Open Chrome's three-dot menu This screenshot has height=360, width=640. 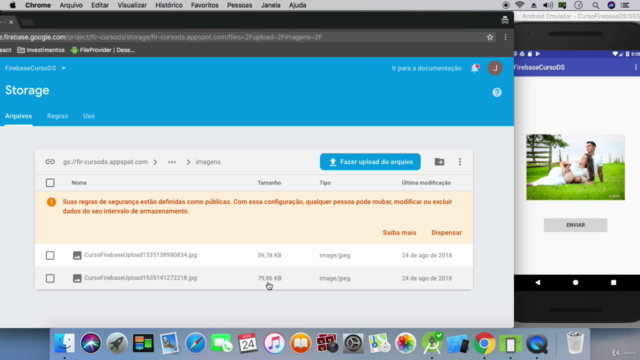(505, 37)
